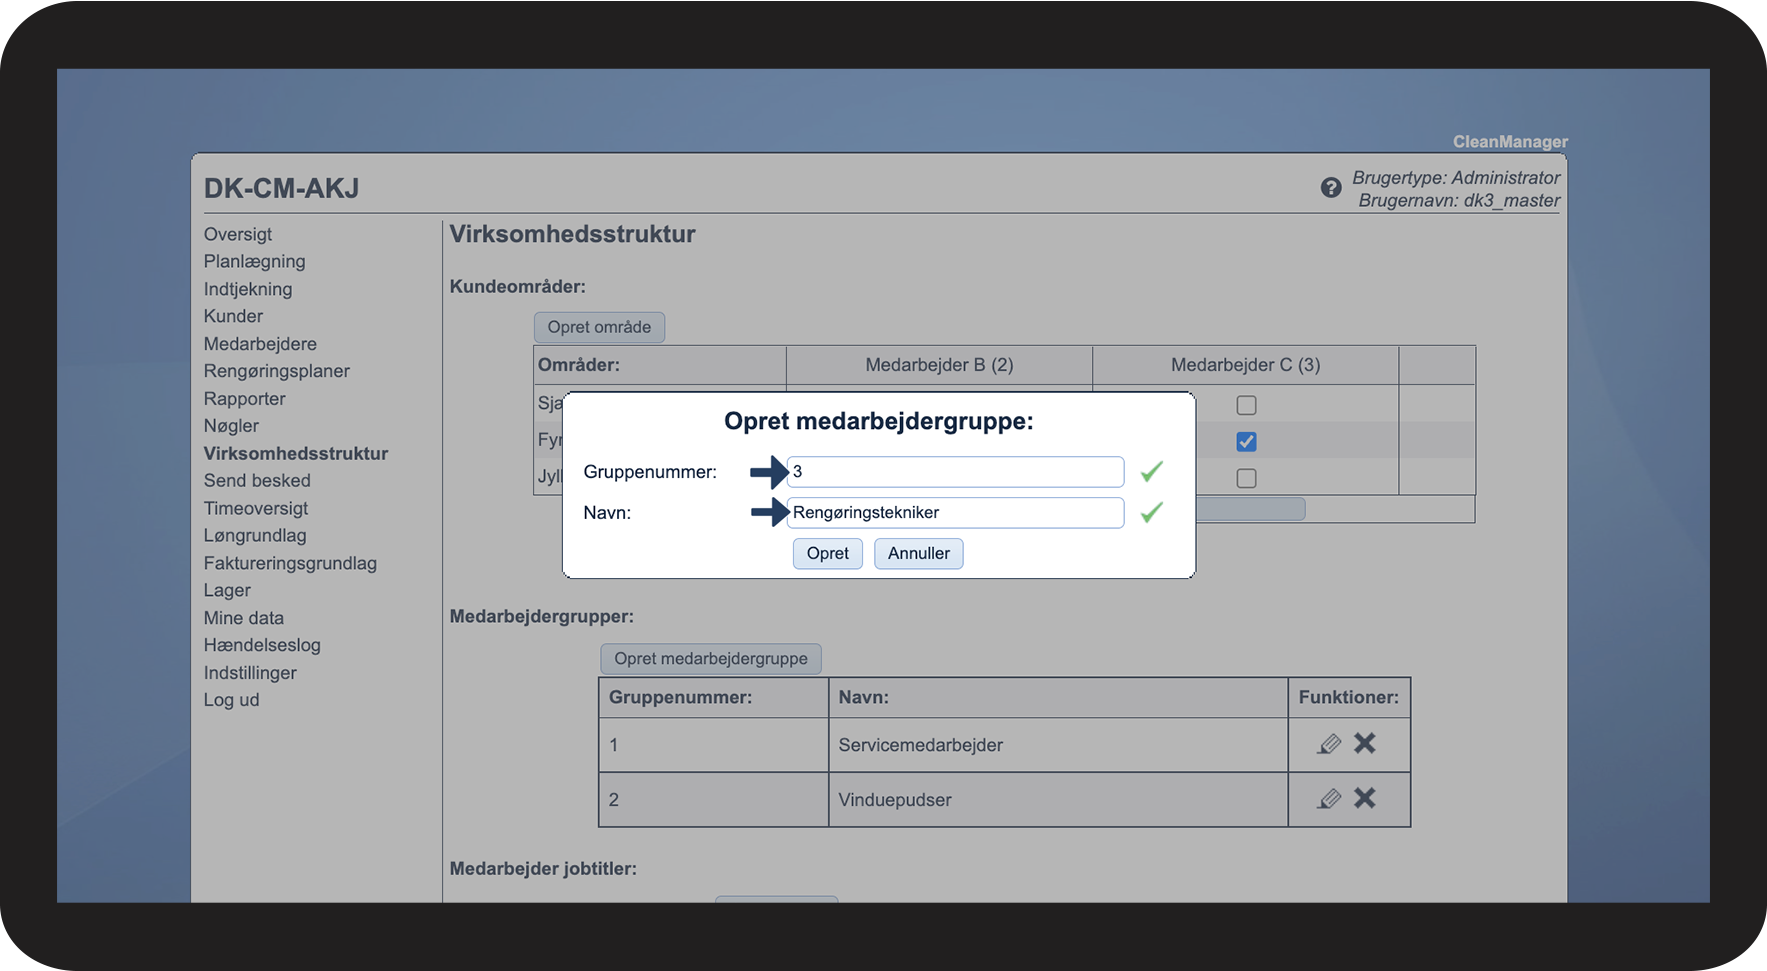Click the Gruppenummer input field
The height and width of the screenshot is (971, 1767).
tap(955, 472)
